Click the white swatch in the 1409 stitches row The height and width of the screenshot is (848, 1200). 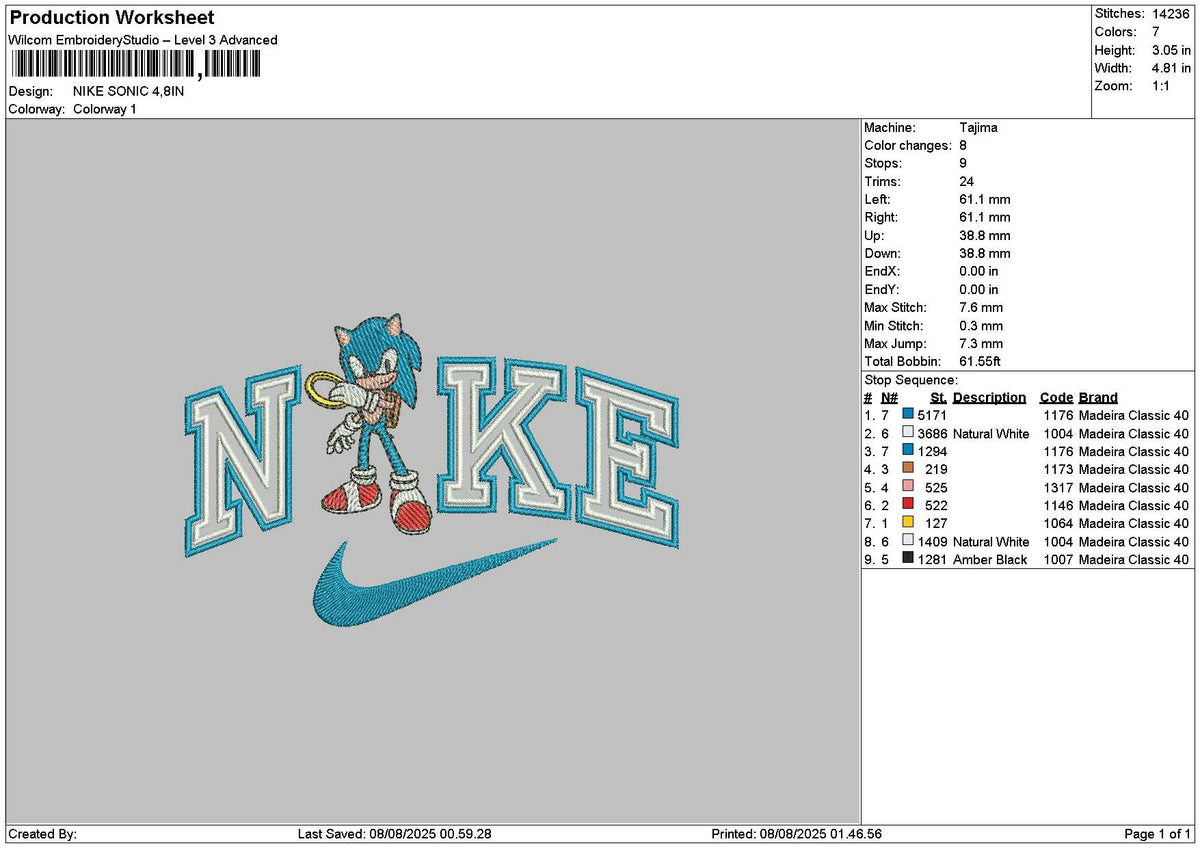pos(907,540)
